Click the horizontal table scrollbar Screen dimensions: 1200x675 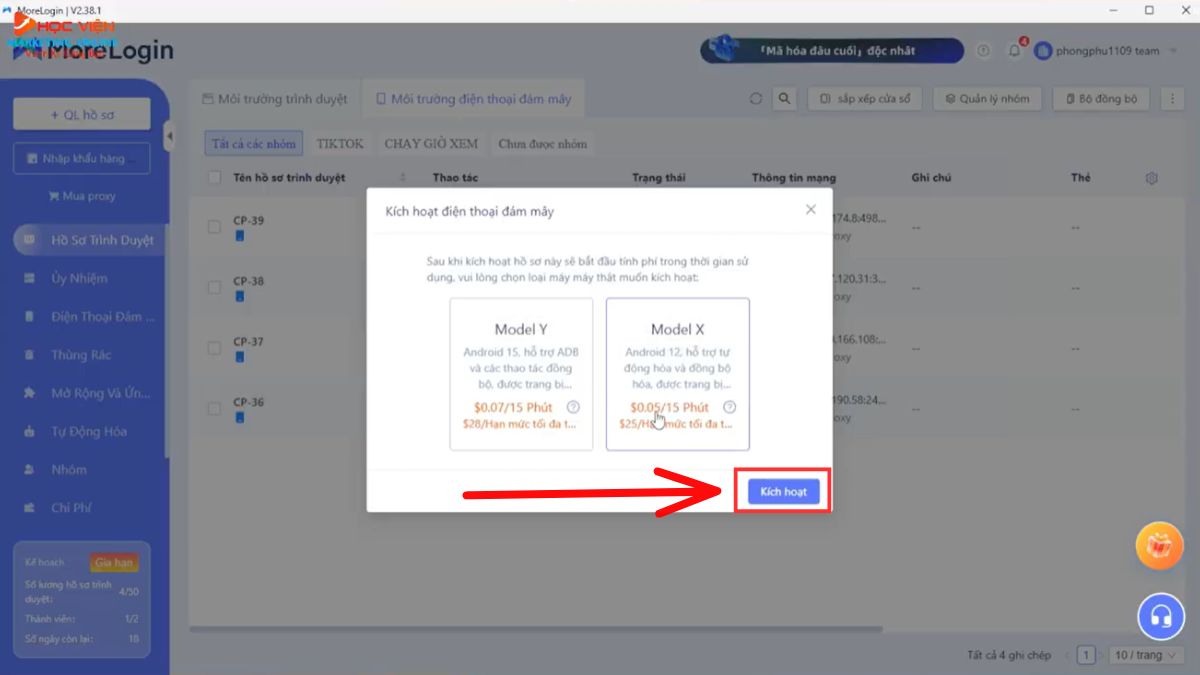pyautogui.click(x=536, y=629)
